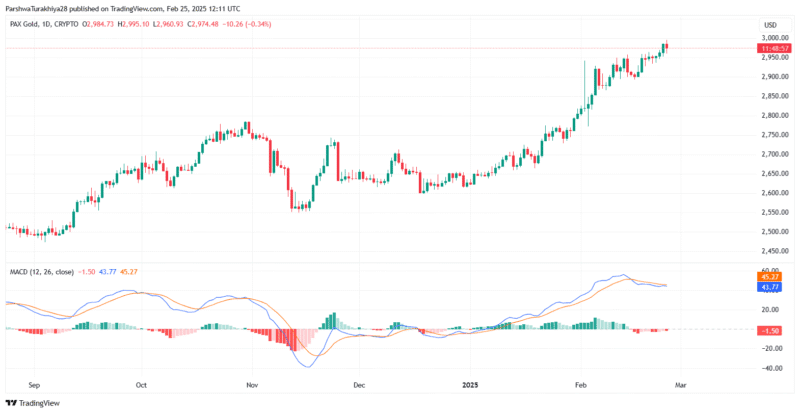This screenshot has height=413, width=800.
Task: Click the orange 45.27 signal value tag
Action: 772,278
